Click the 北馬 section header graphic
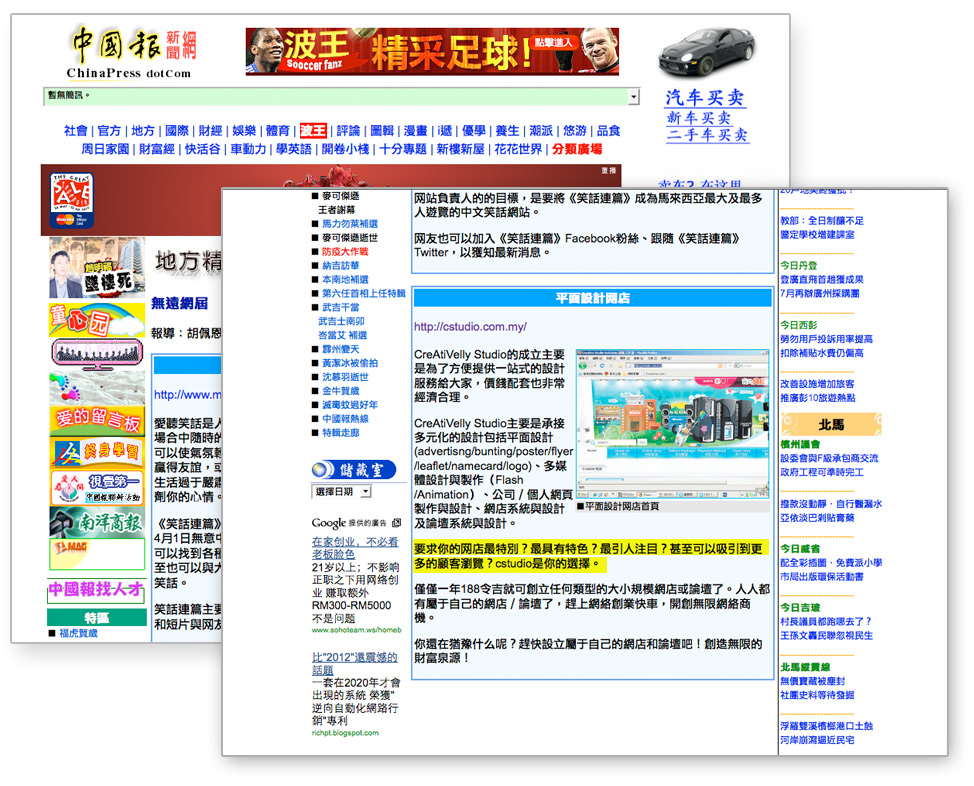974x786 pixels. (831, 424)
